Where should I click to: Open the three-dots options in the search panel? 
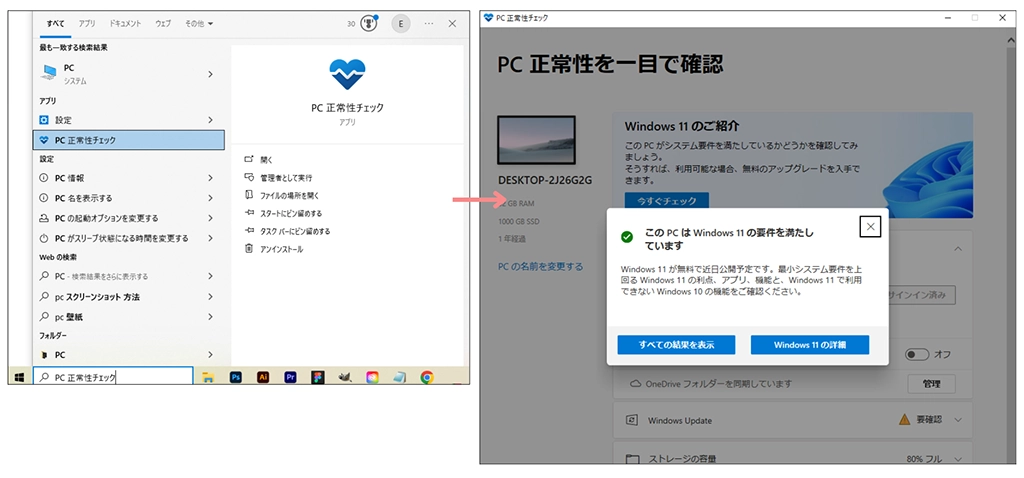(x=428, y=24)
